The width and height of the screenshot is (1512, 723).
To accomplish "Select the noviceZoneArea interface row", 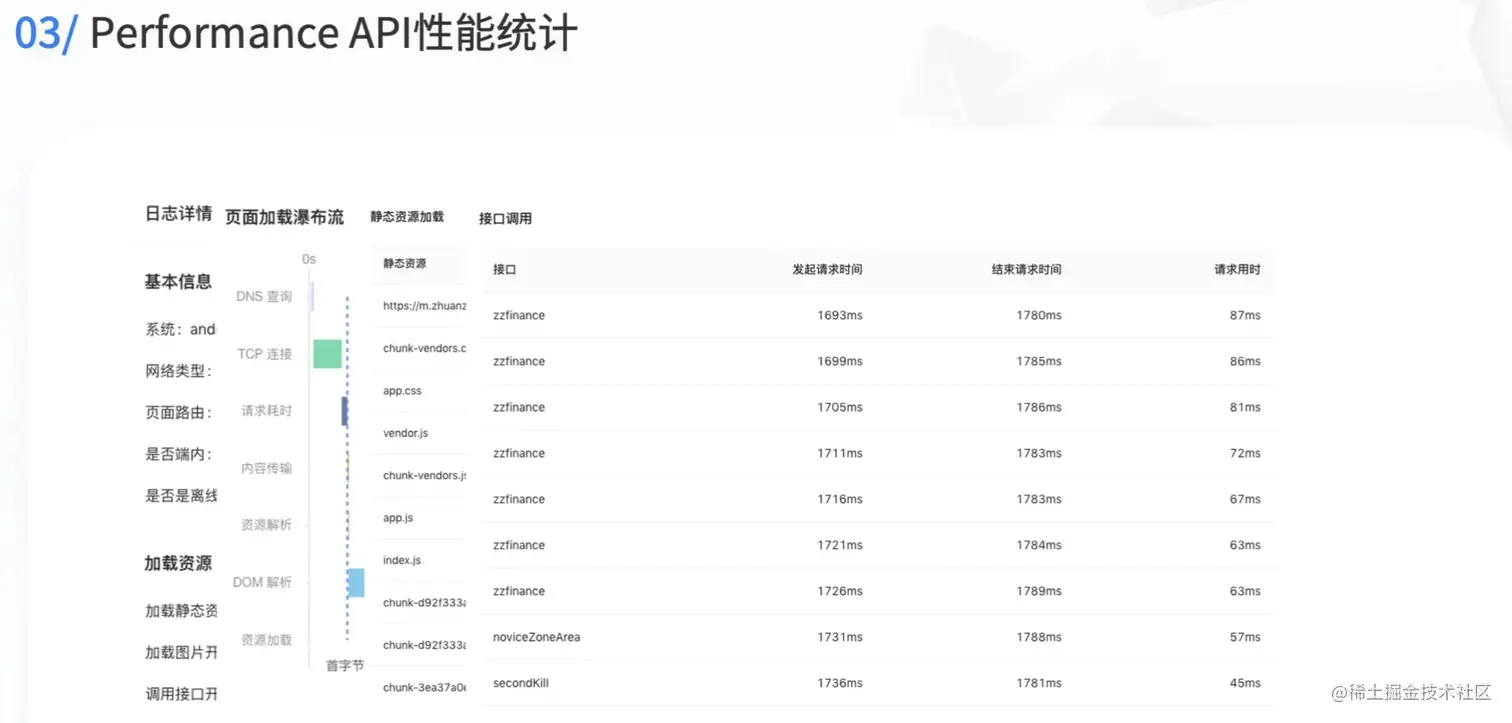I will (x=878, y=637).
